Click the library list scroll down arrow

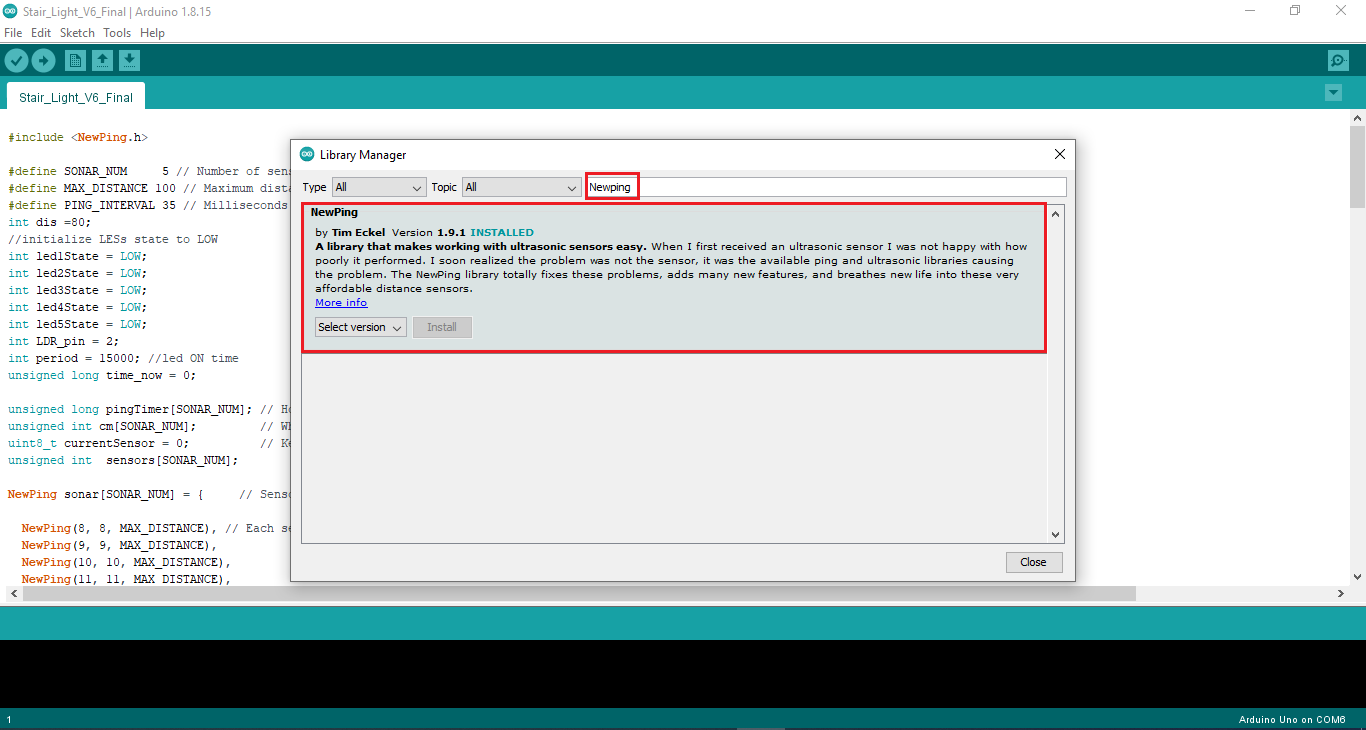1056,535
